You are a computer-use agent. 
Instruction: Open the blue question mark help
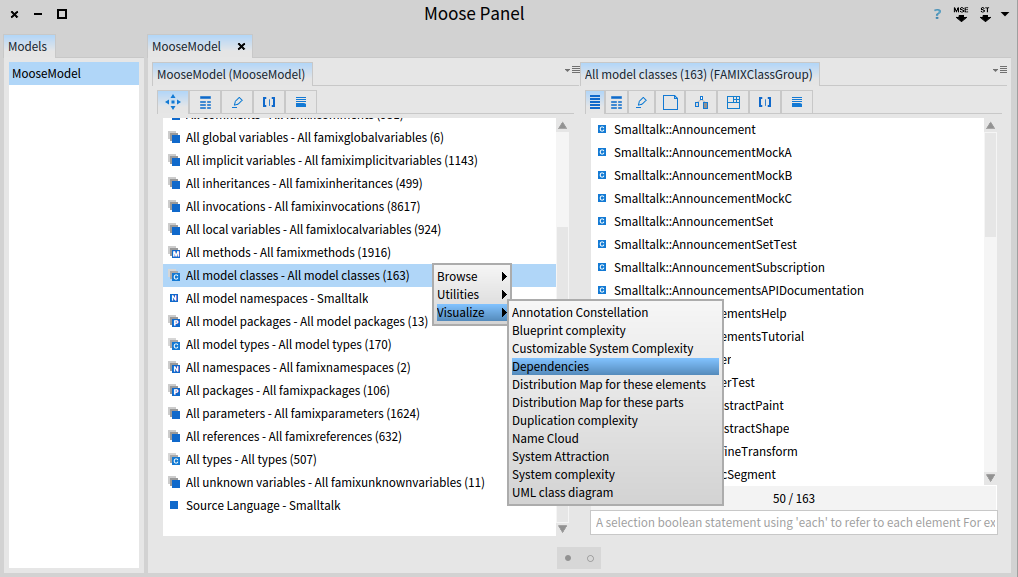937,14
